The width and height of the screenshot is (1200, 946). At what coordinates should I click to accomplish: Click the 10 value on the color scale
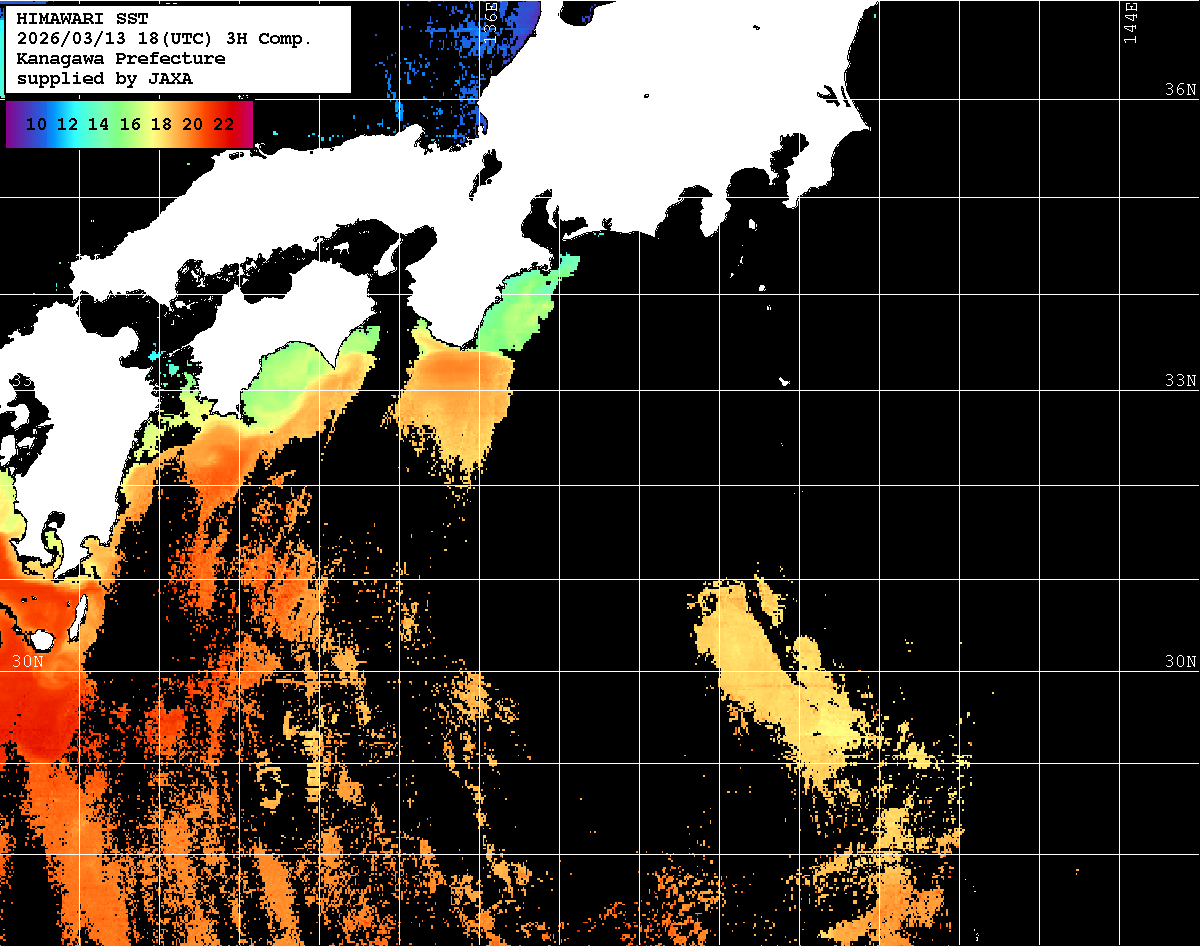click(37, 125)
